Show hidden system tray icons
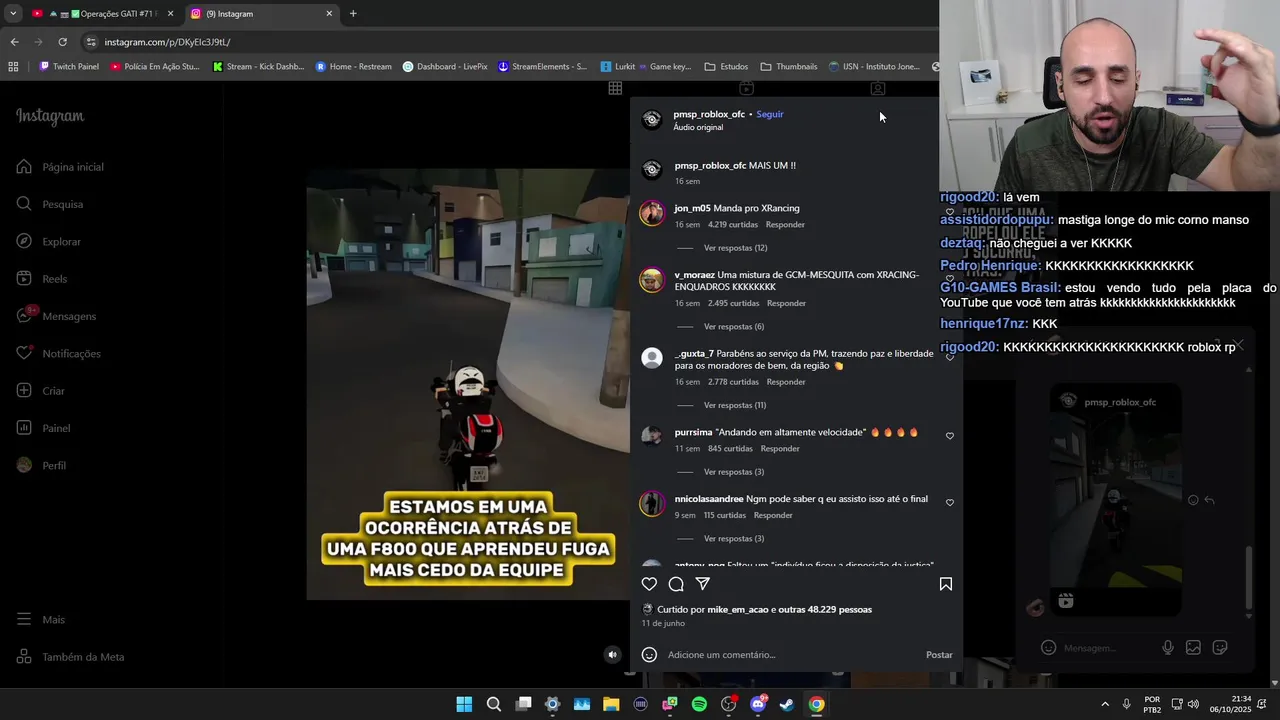 point(1105,704)
